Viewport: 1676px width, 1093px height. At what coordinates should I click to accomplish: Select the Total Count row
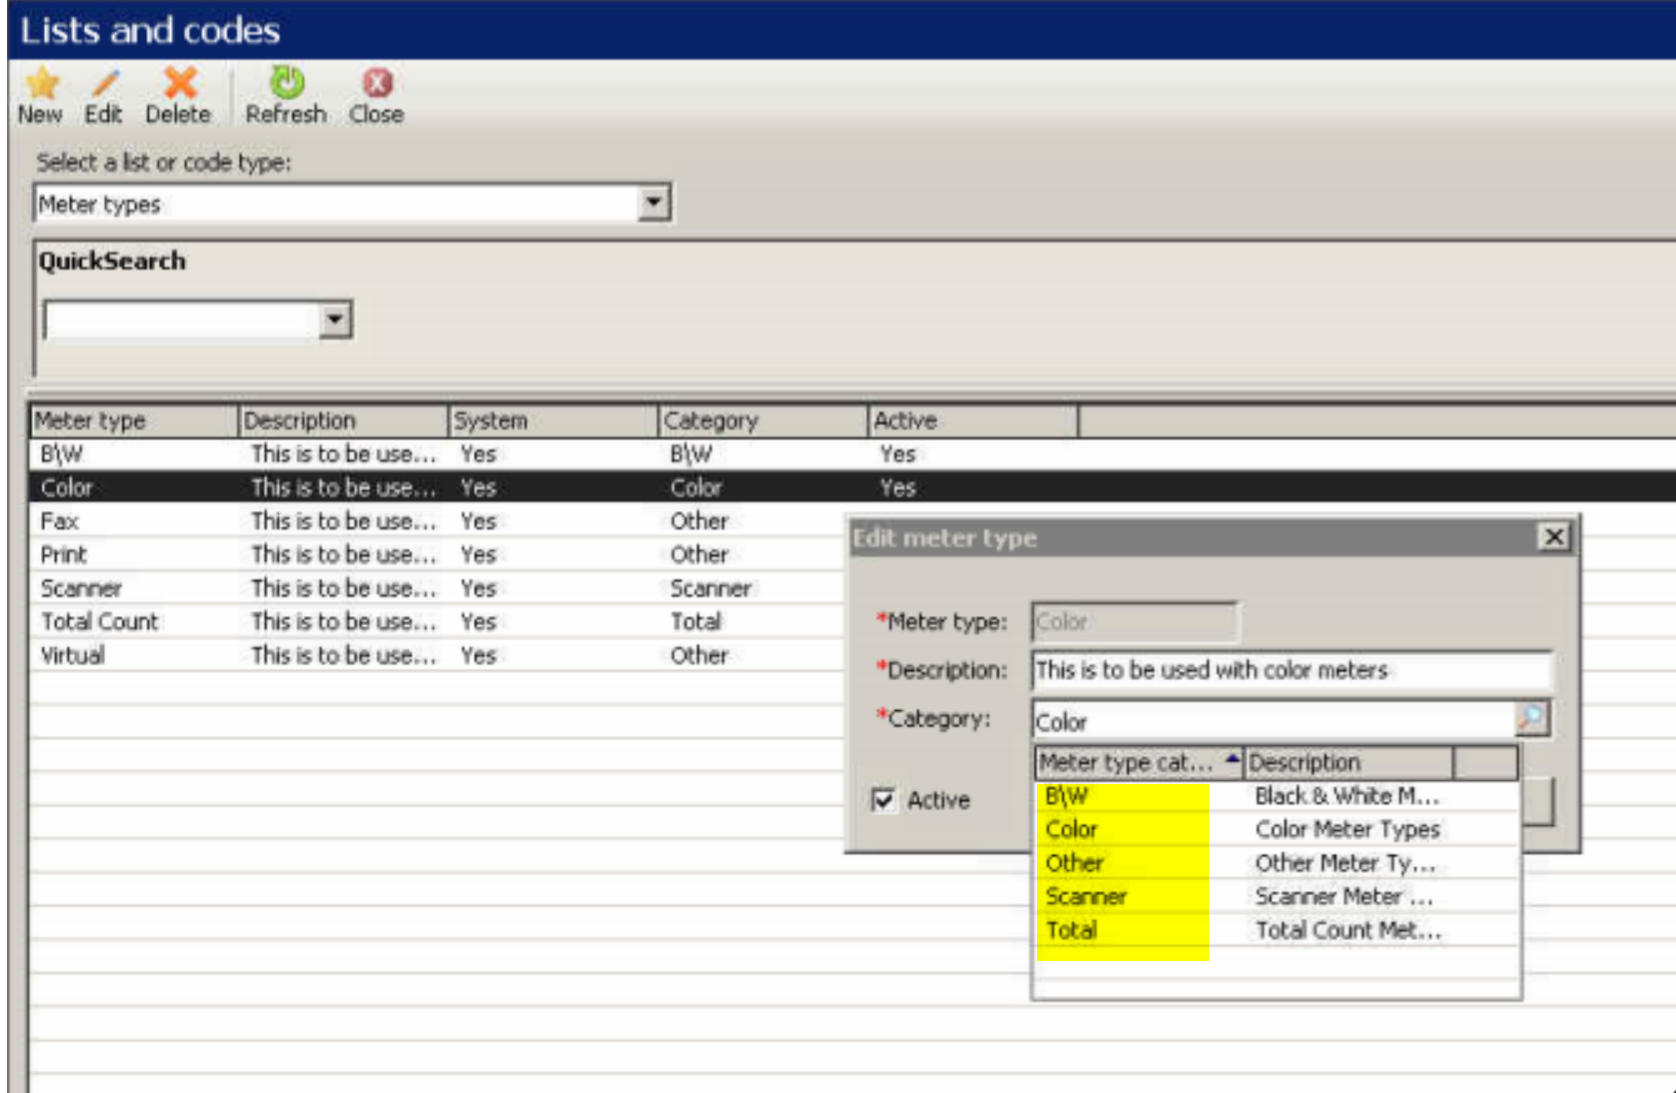[438, 622]
